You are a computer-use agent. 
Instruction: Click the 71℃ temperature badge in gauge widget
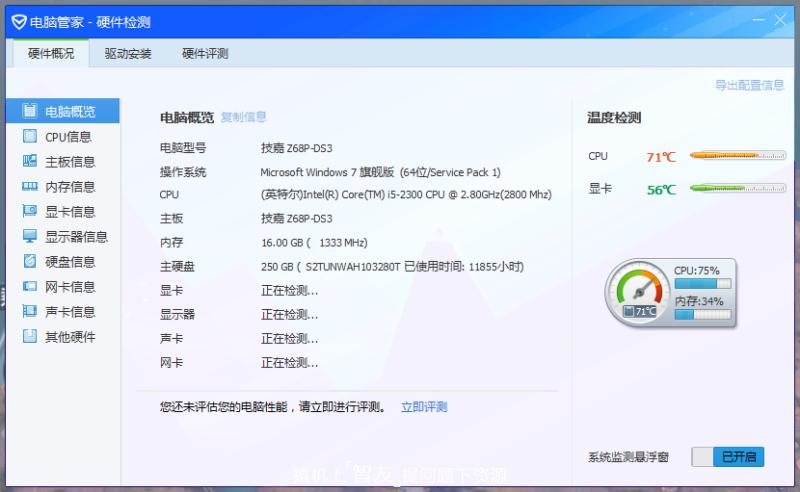click(640, 311)
